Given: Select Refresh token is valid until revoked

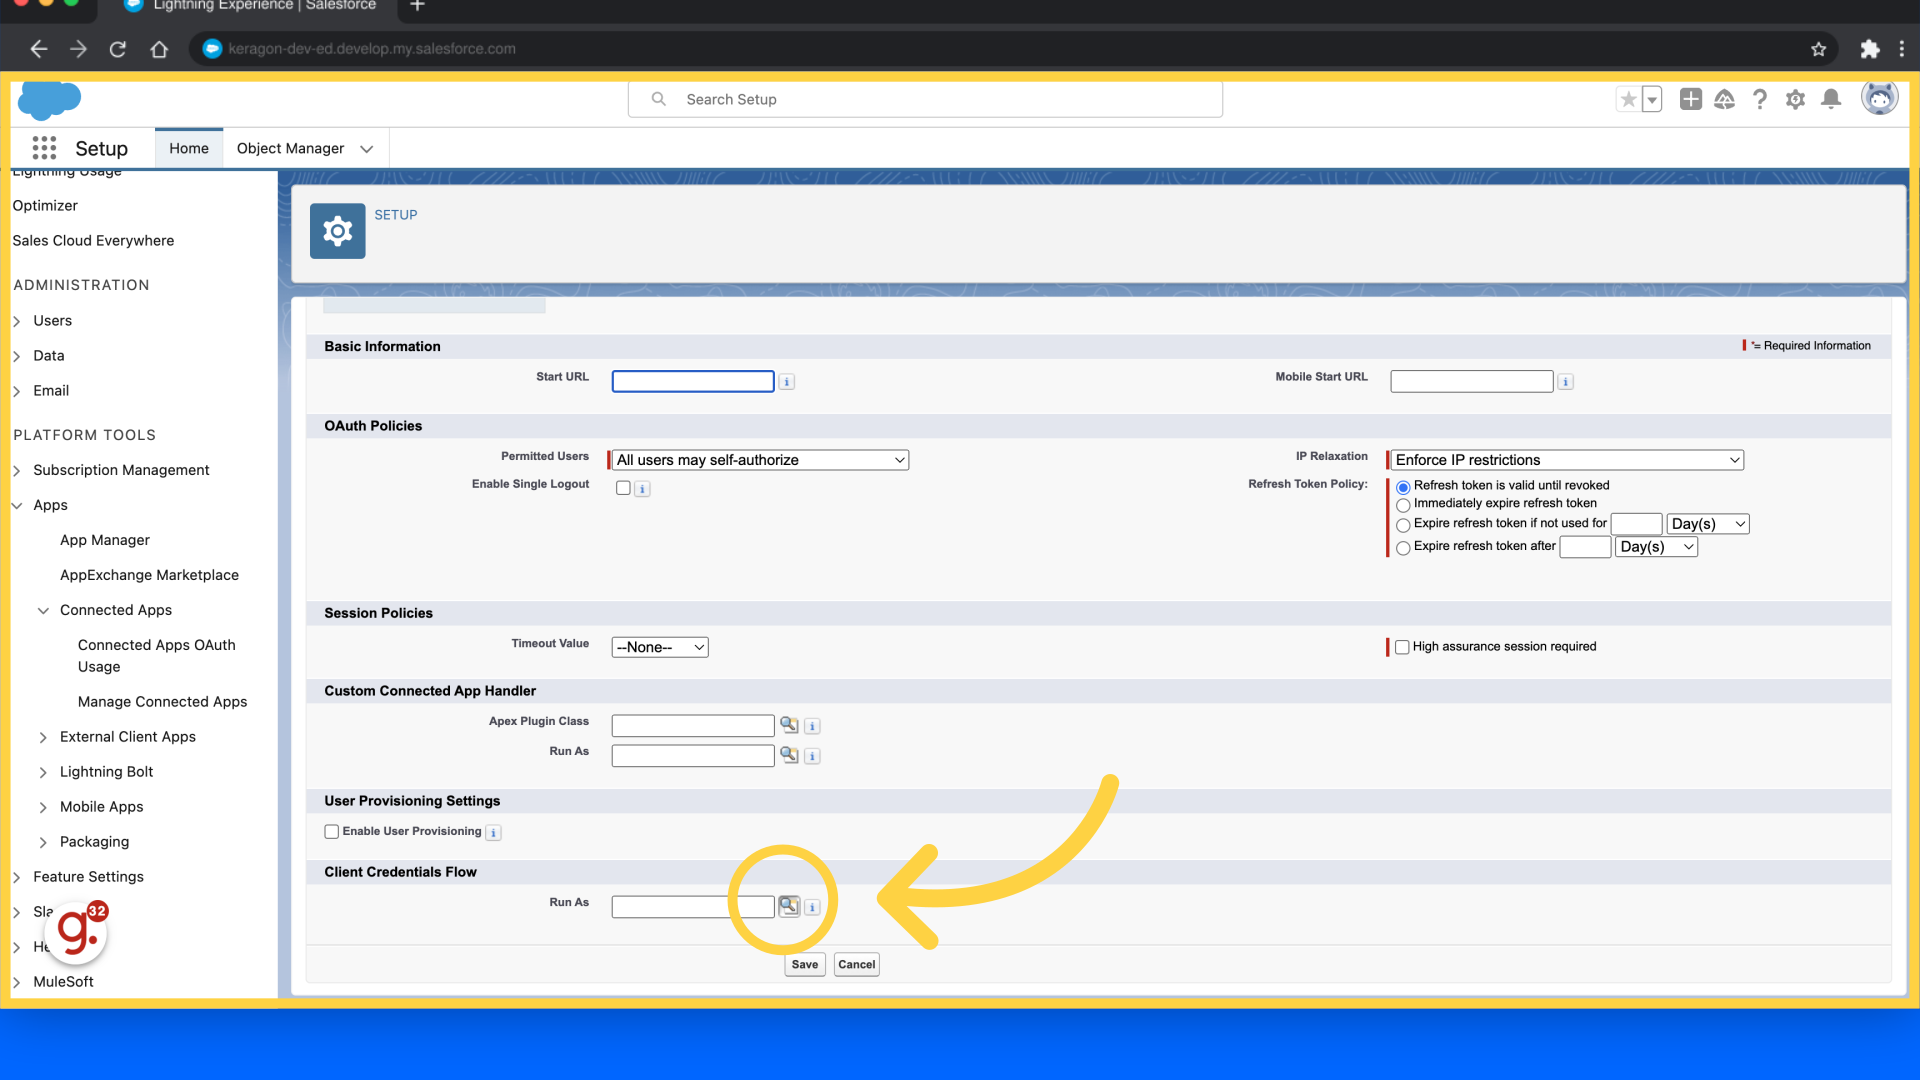Looking at the screenshot, I should click(x=1403, y=487).
